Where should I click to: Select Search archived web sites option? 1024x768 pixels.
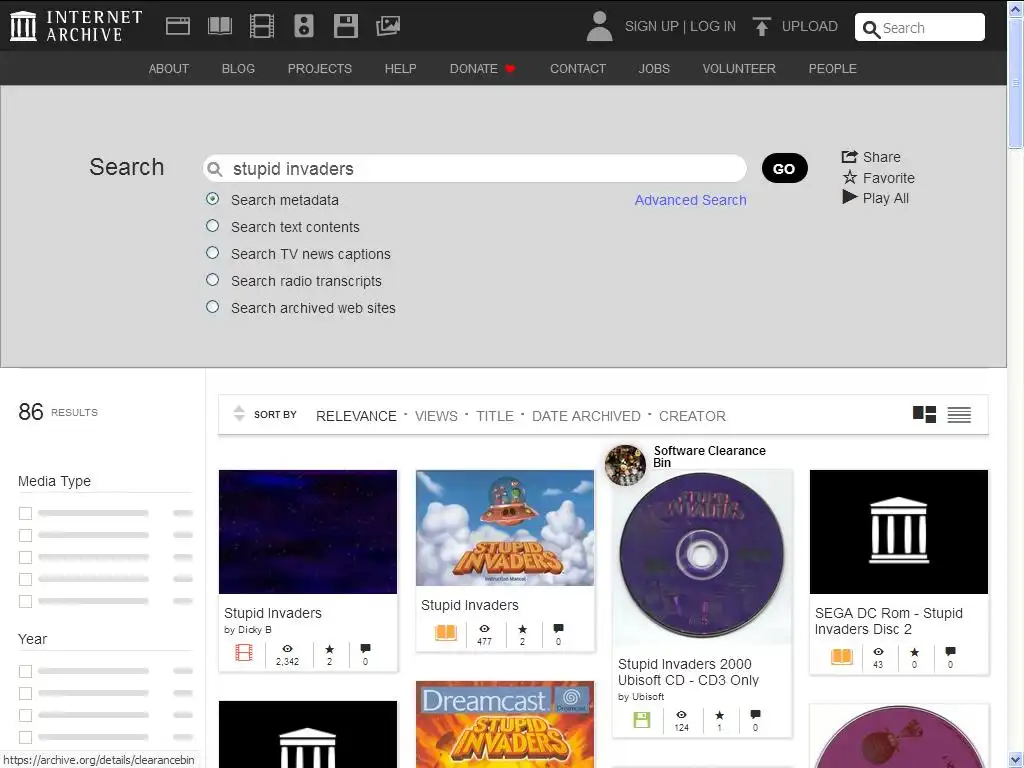pos(212,306)
